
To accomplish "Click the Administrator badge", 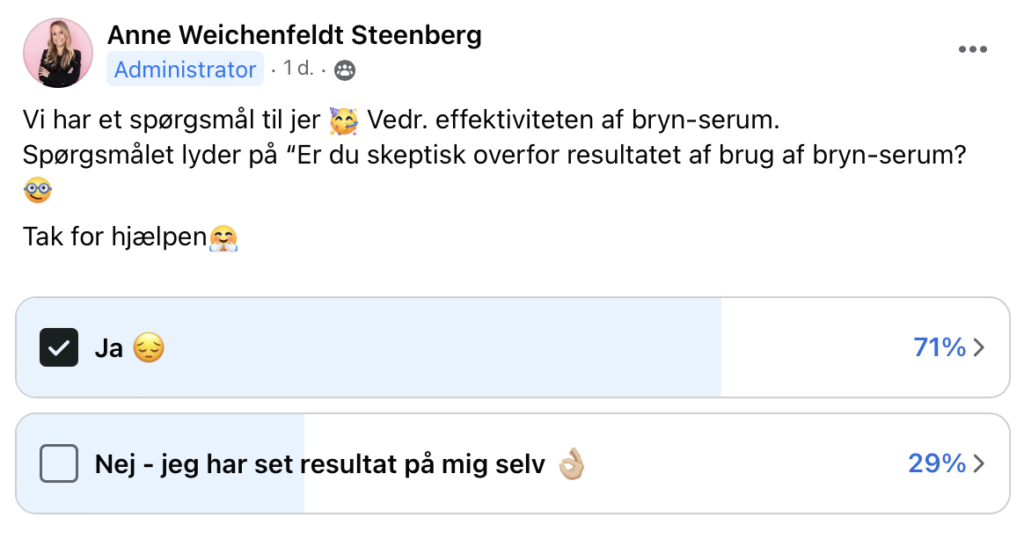I will [x=185, y=69].
